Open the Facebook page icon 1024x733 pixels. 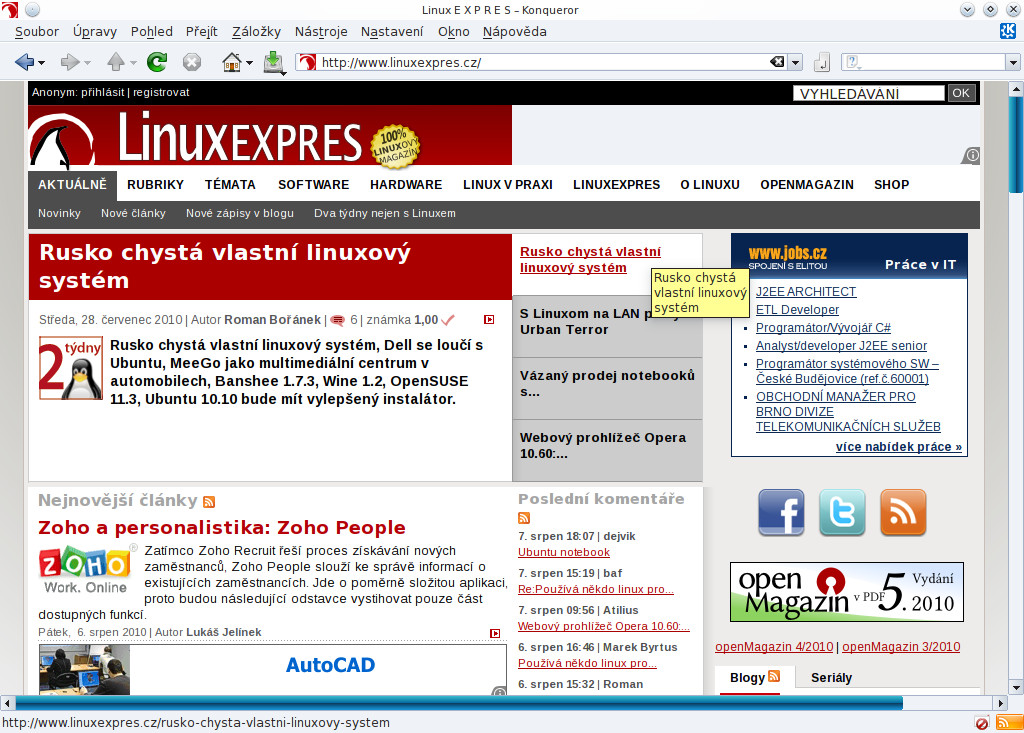point(781,512)
